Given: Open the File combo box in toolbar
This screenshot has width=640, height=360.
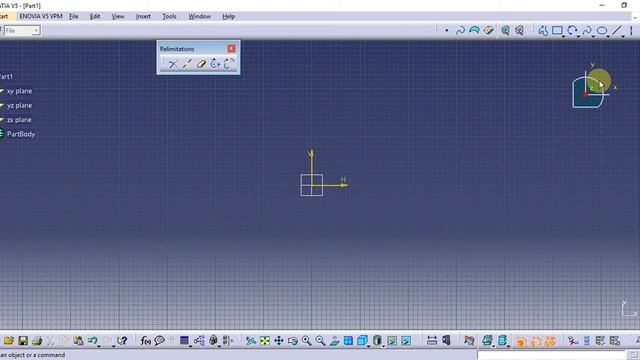Looking at the screenshot, I should (x=22, y=31).
